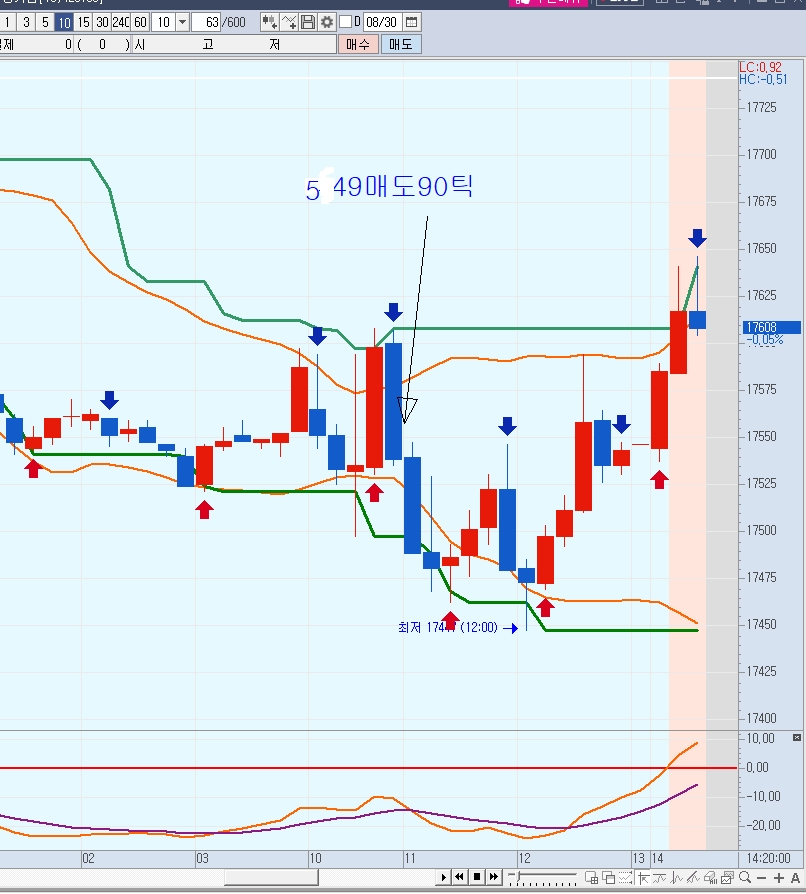
Task: Open the custom interval dropdown arrow
Action: point(182,22)
